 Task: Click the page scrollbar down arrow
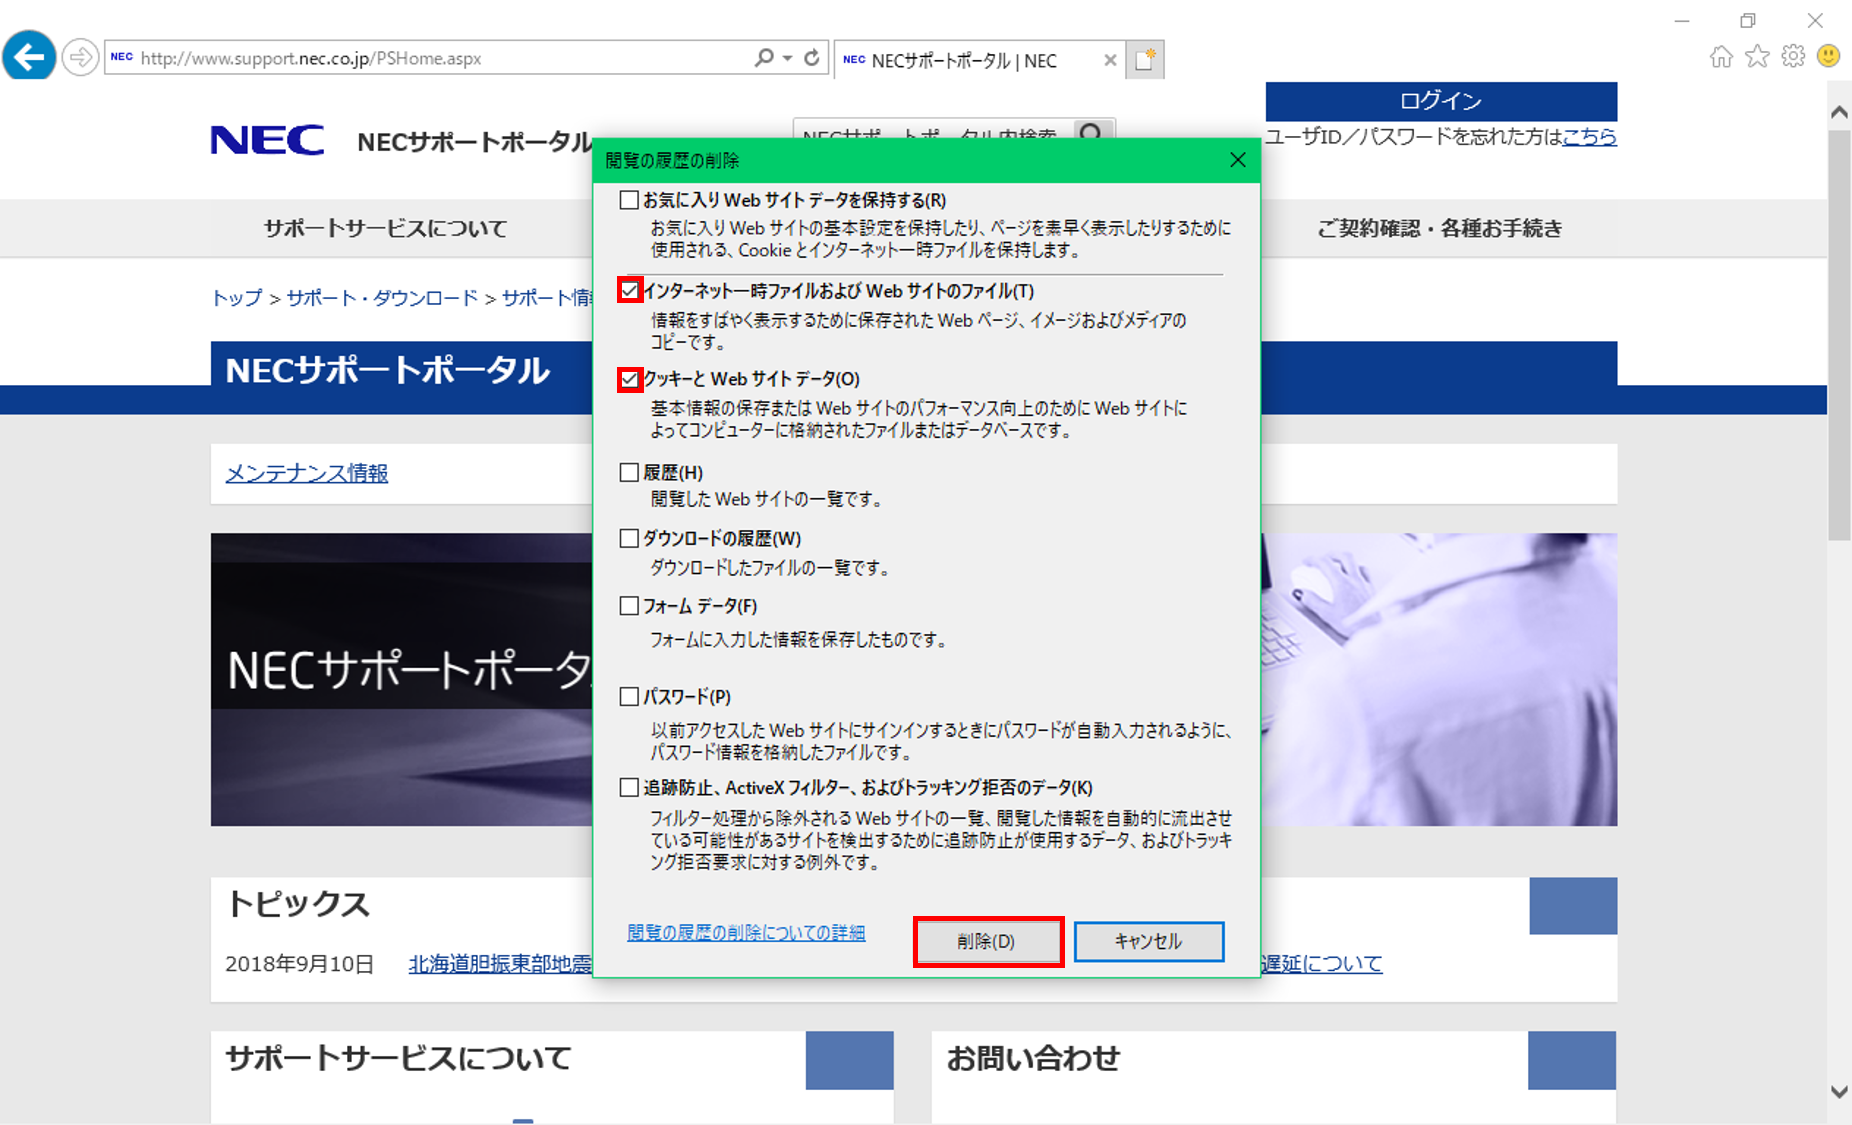pos(1838,1092)
